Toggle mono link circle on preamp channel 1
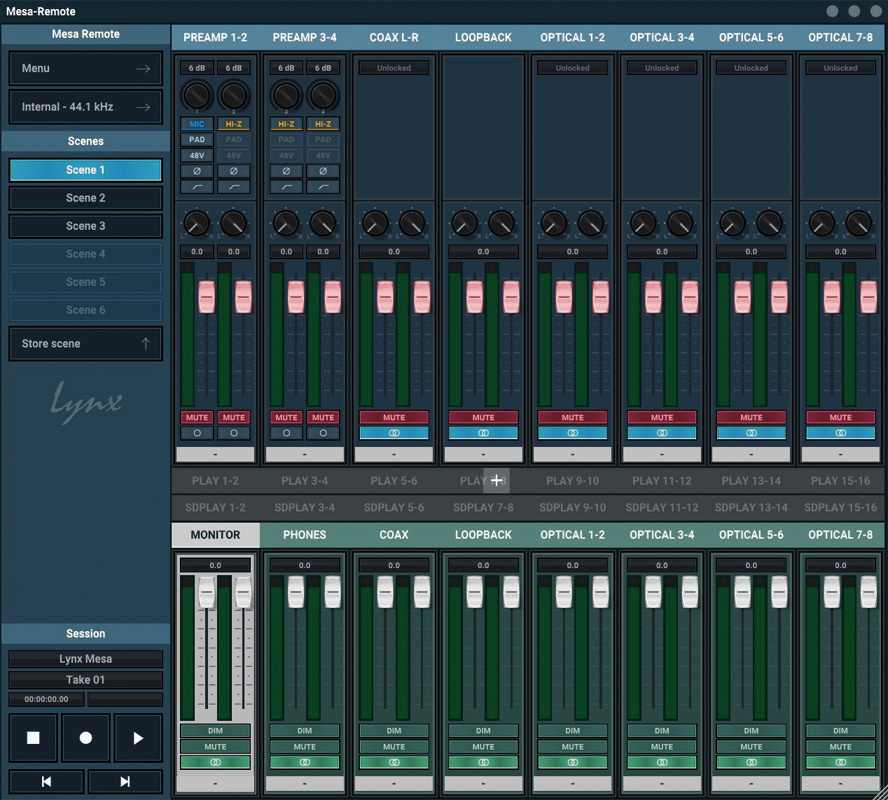 point(197,433)
